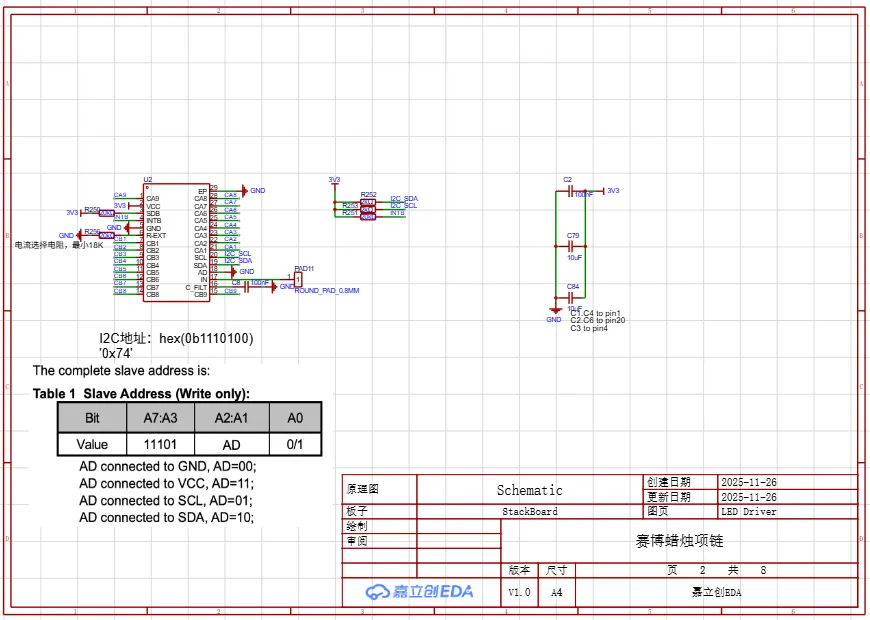The width and height of the screenshot is (870, 620).
Task: Select resistor R250 on SDB pin
Action: (106, 213)
